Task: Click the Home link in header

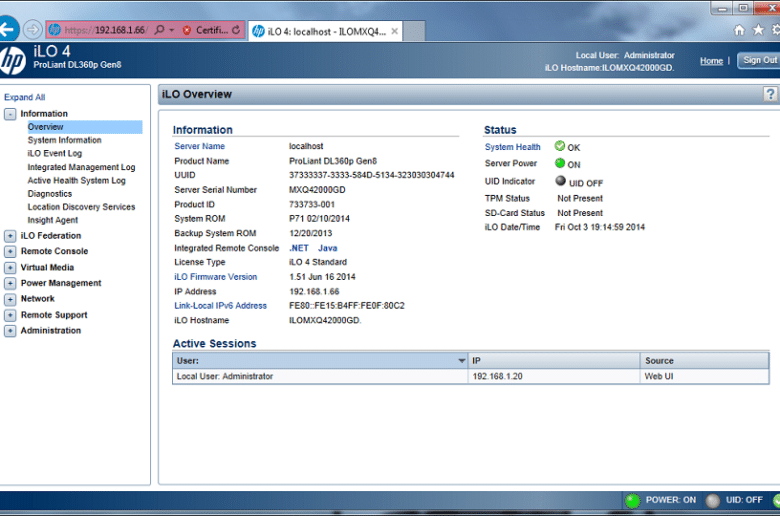Action: [711, 61]
